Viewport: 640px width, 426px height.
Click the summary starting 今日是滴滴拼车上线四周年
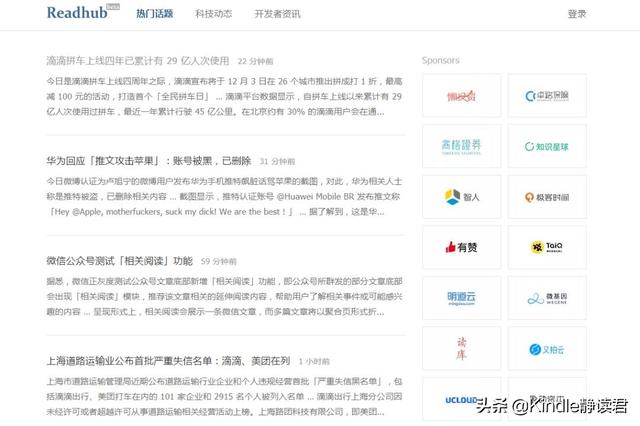pos(224,96)
